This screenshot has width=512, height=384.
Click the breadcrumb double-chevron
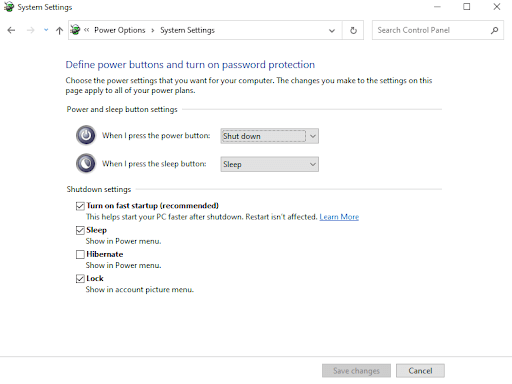pos(87,30)
